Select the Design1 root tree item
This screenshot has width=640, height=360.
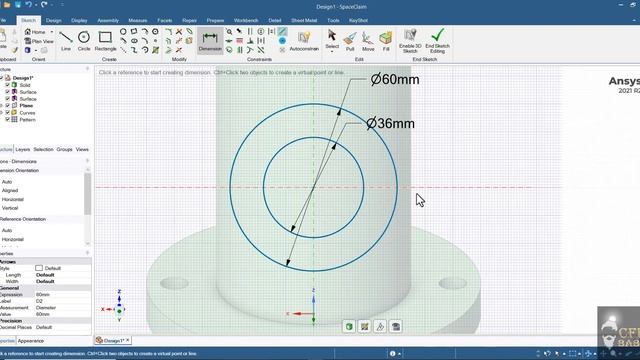click(22, 78)
